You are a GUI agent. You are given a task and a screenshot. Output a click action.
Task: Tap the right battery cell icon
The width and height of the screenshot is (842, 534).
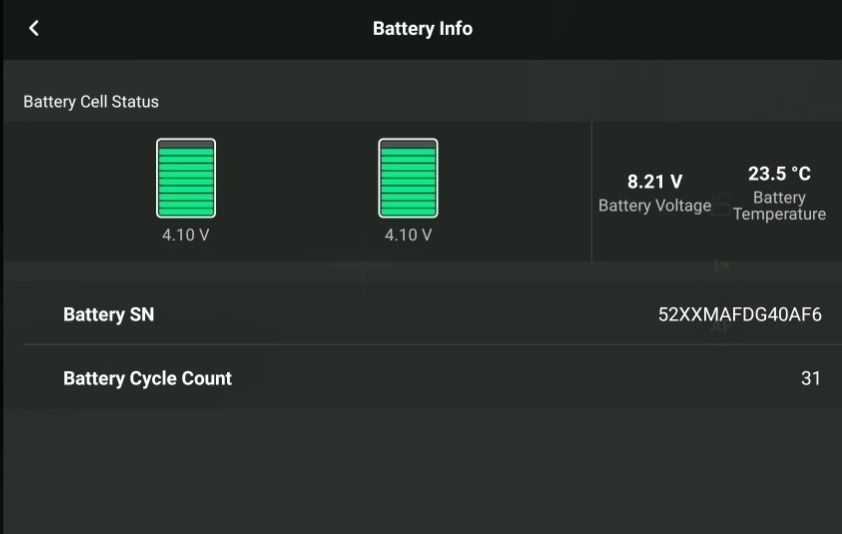408,178
